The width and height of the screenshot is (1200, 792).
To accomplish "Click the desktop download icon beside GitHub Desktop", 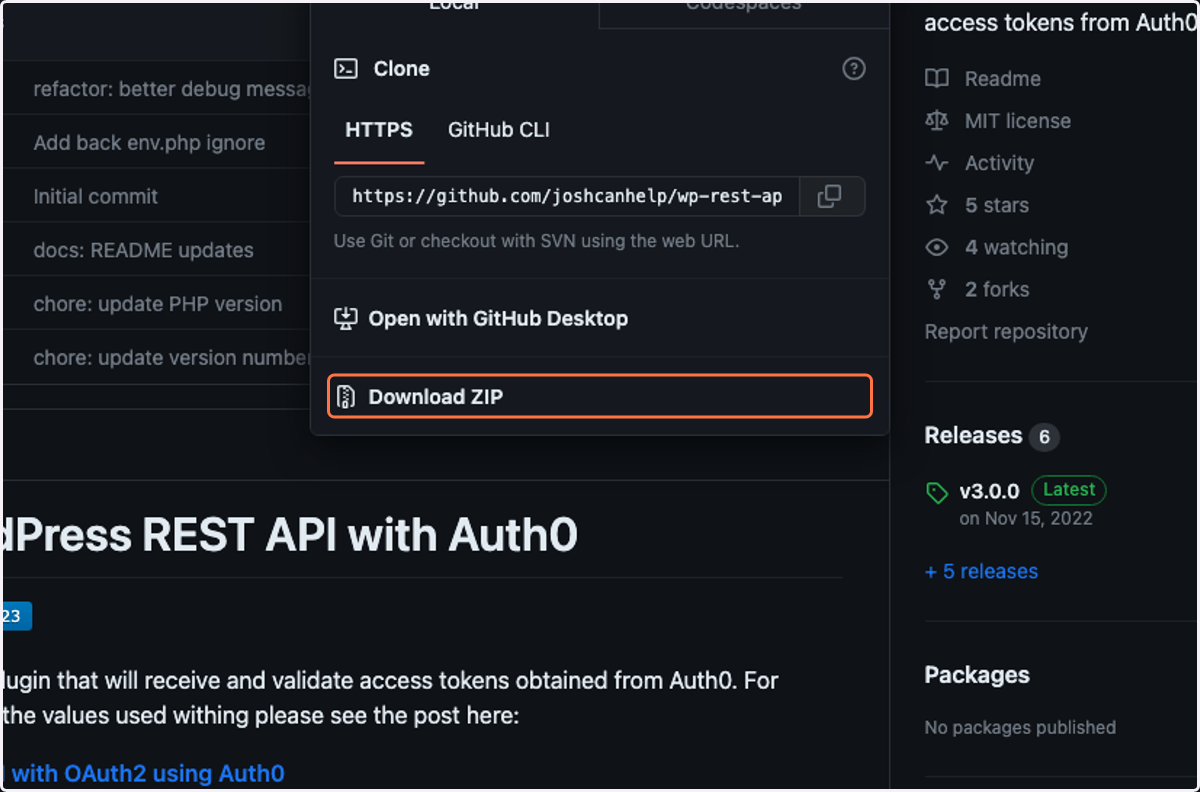I will pyautogui.click(x=345, y=319).
